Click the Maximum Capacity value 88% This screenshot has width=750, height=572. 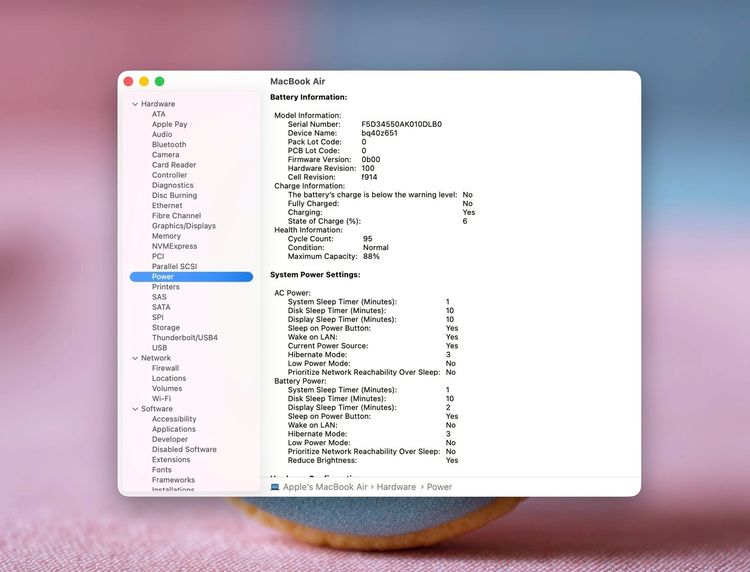pyautogui.click(x=371, y=256)
